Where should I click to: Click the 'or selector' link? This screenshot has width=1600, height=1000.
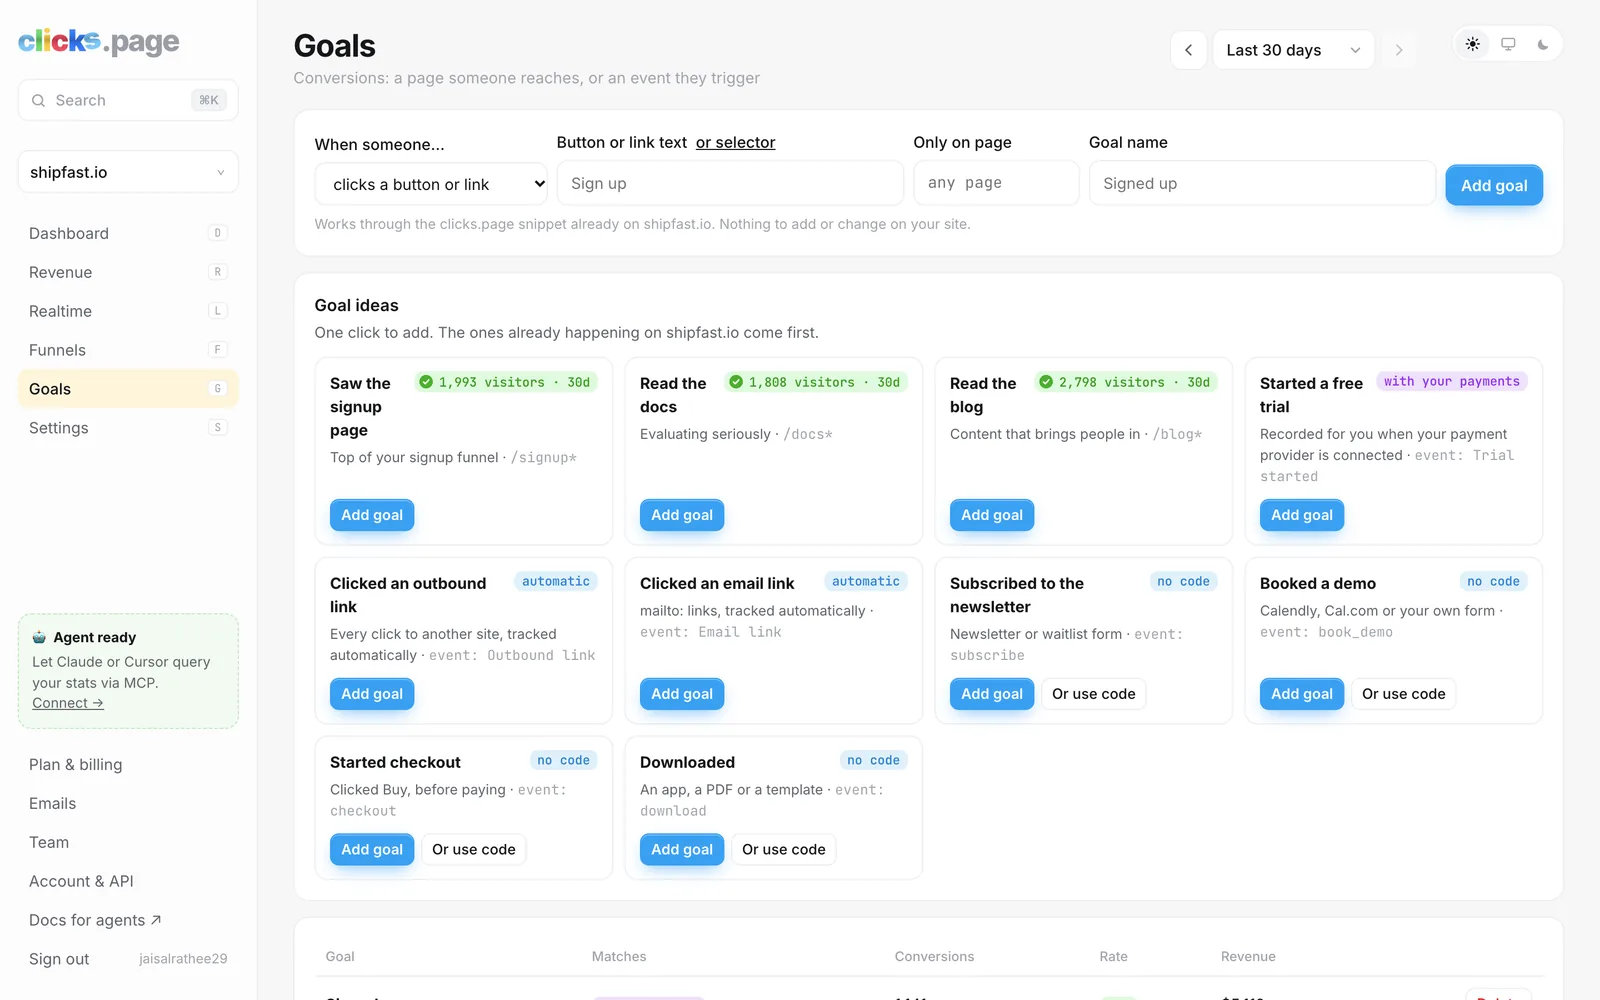(x=736, y=142)
